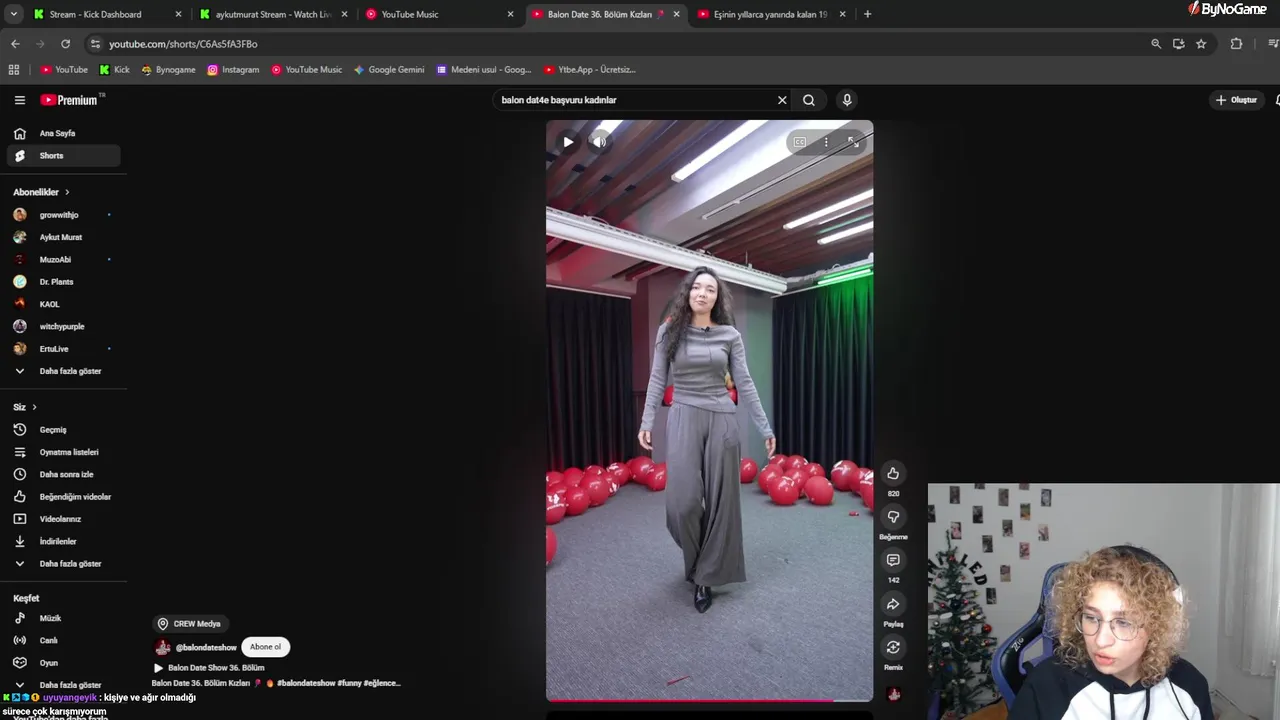Bookmark this page with star icon
1280x720 pixels.
coord(1201,44)
